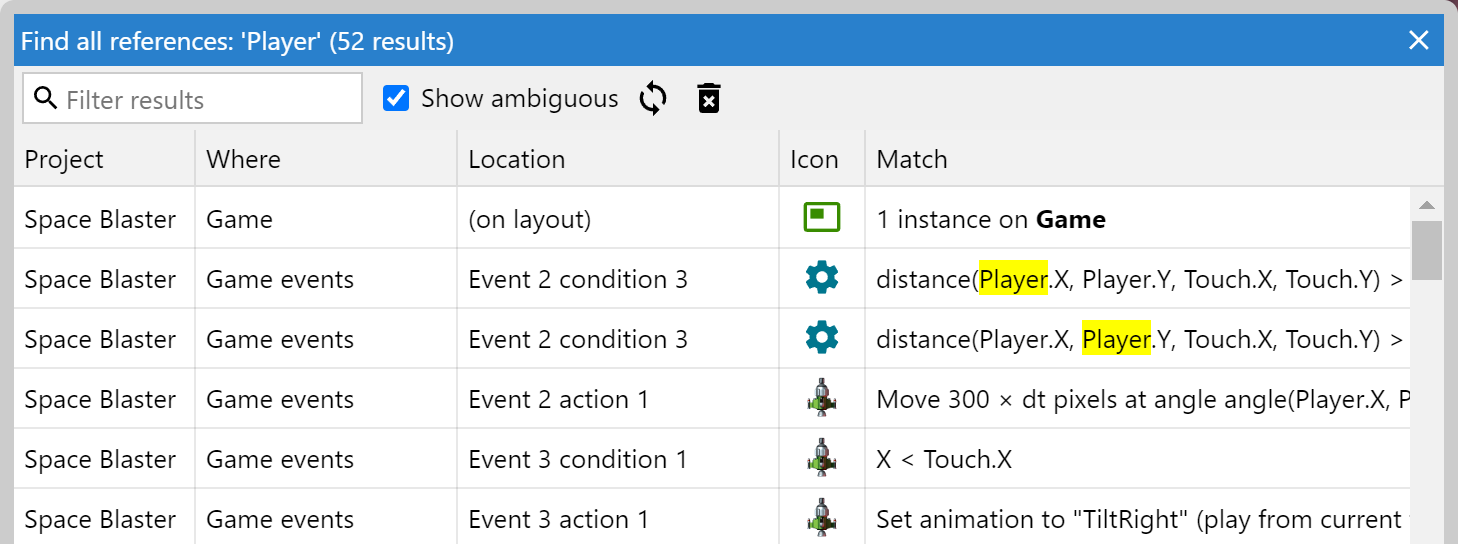Open the '1 instance on Game' match
This screenshot has height=544, width=1458.
990,220
